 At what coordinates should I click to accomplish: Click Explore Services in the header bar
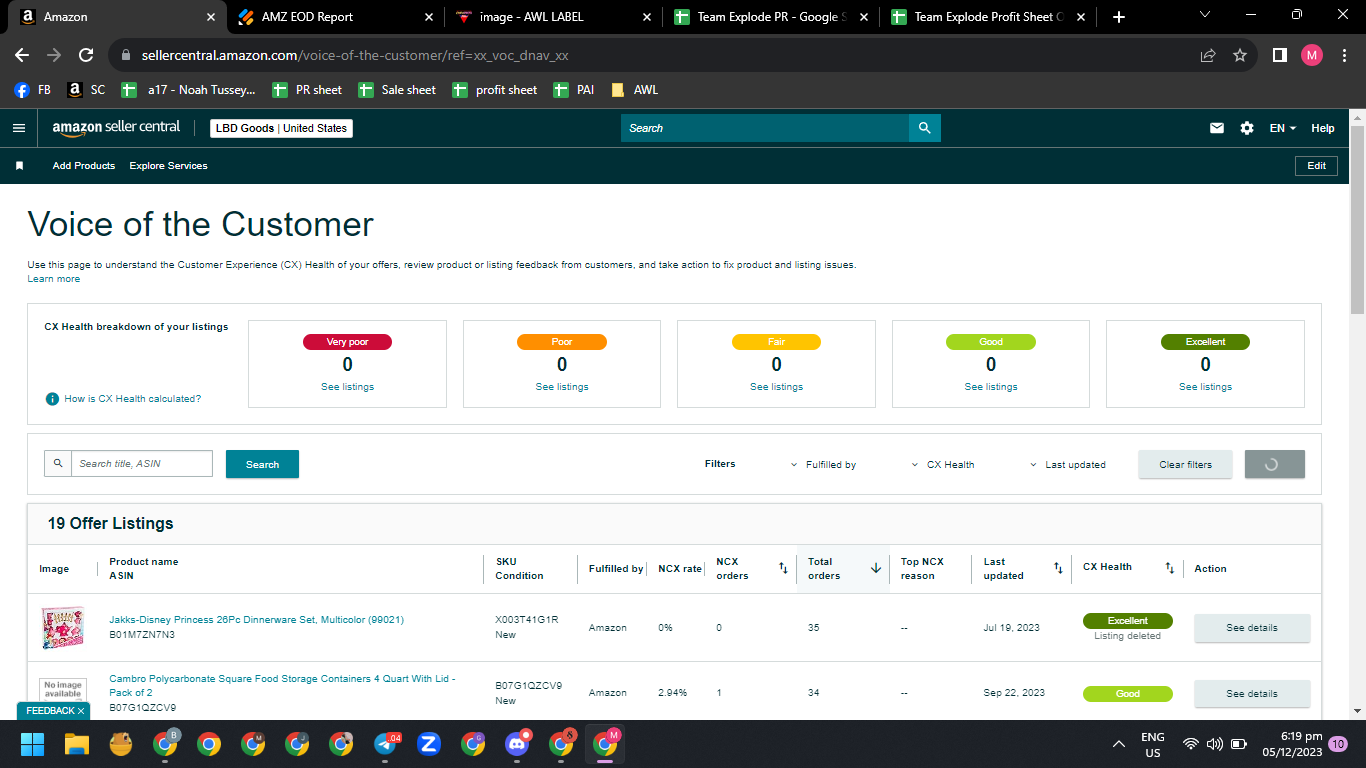pyautogui.click(x=169, y=166)
